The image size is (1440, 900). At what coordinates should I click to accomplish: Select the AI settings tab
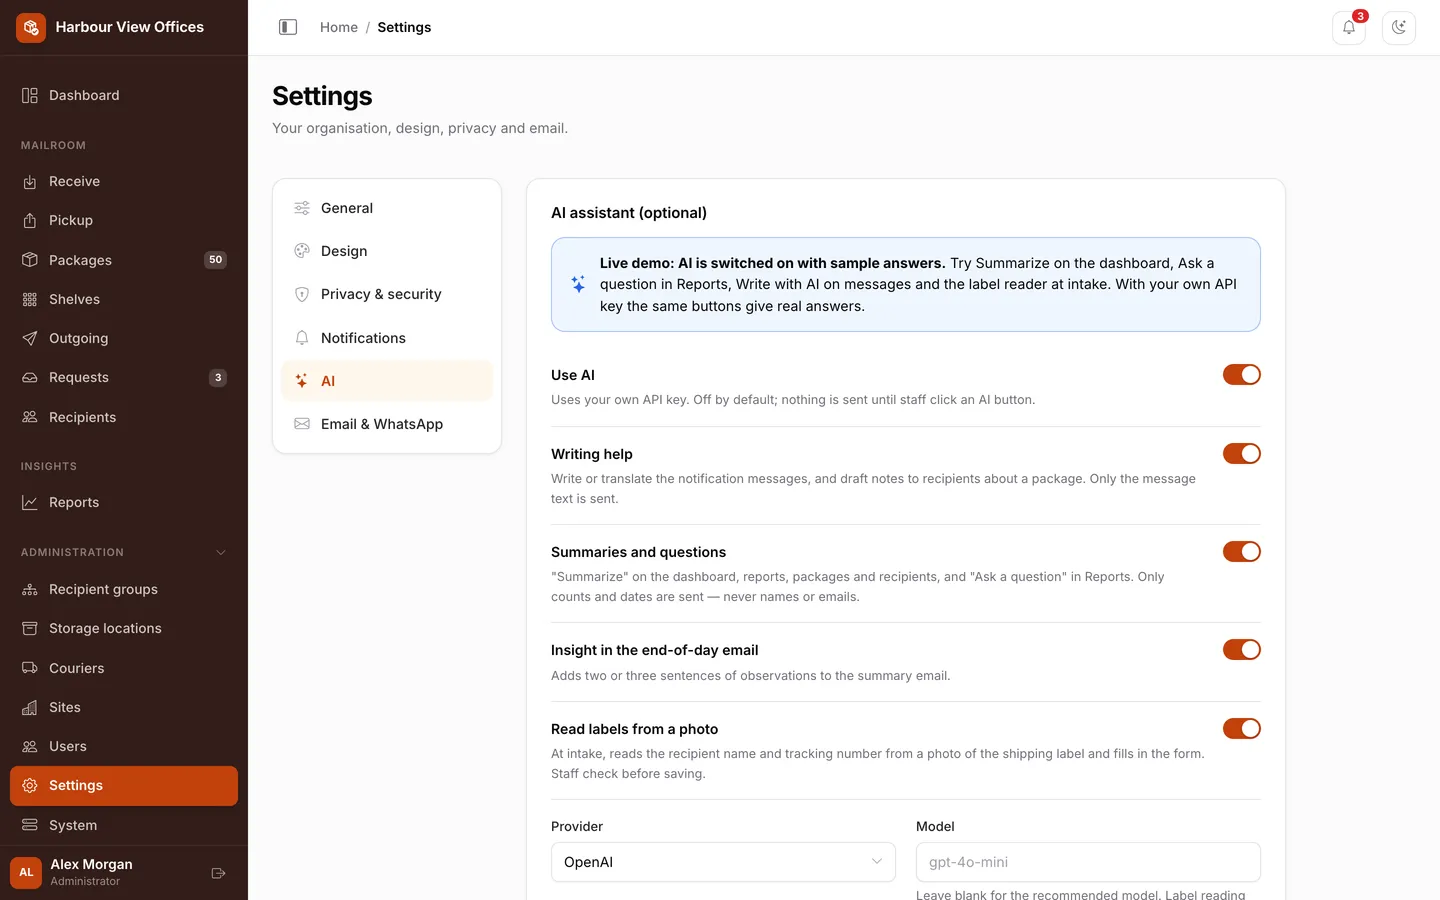tap(387, 381)
